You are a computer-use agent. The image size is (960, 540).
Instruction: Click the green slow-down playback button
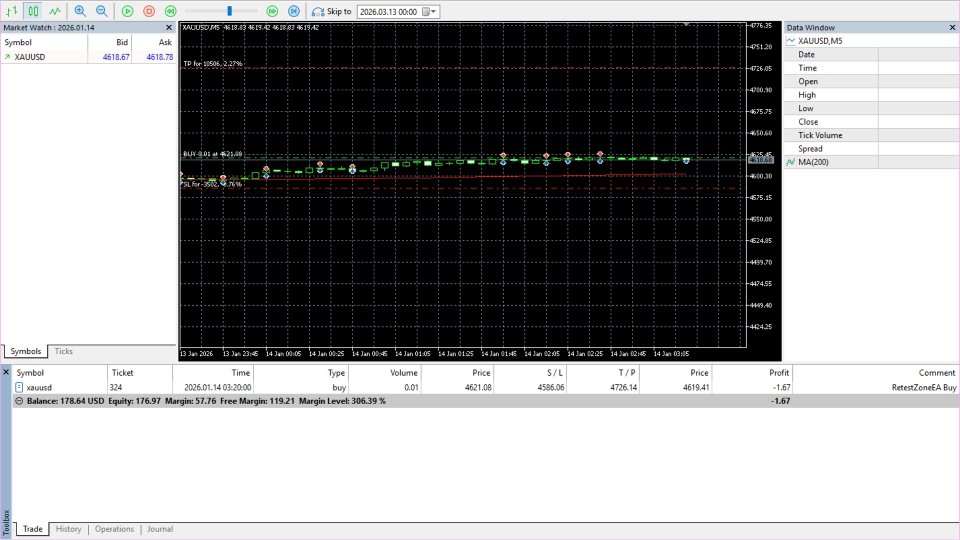point(171,11)
